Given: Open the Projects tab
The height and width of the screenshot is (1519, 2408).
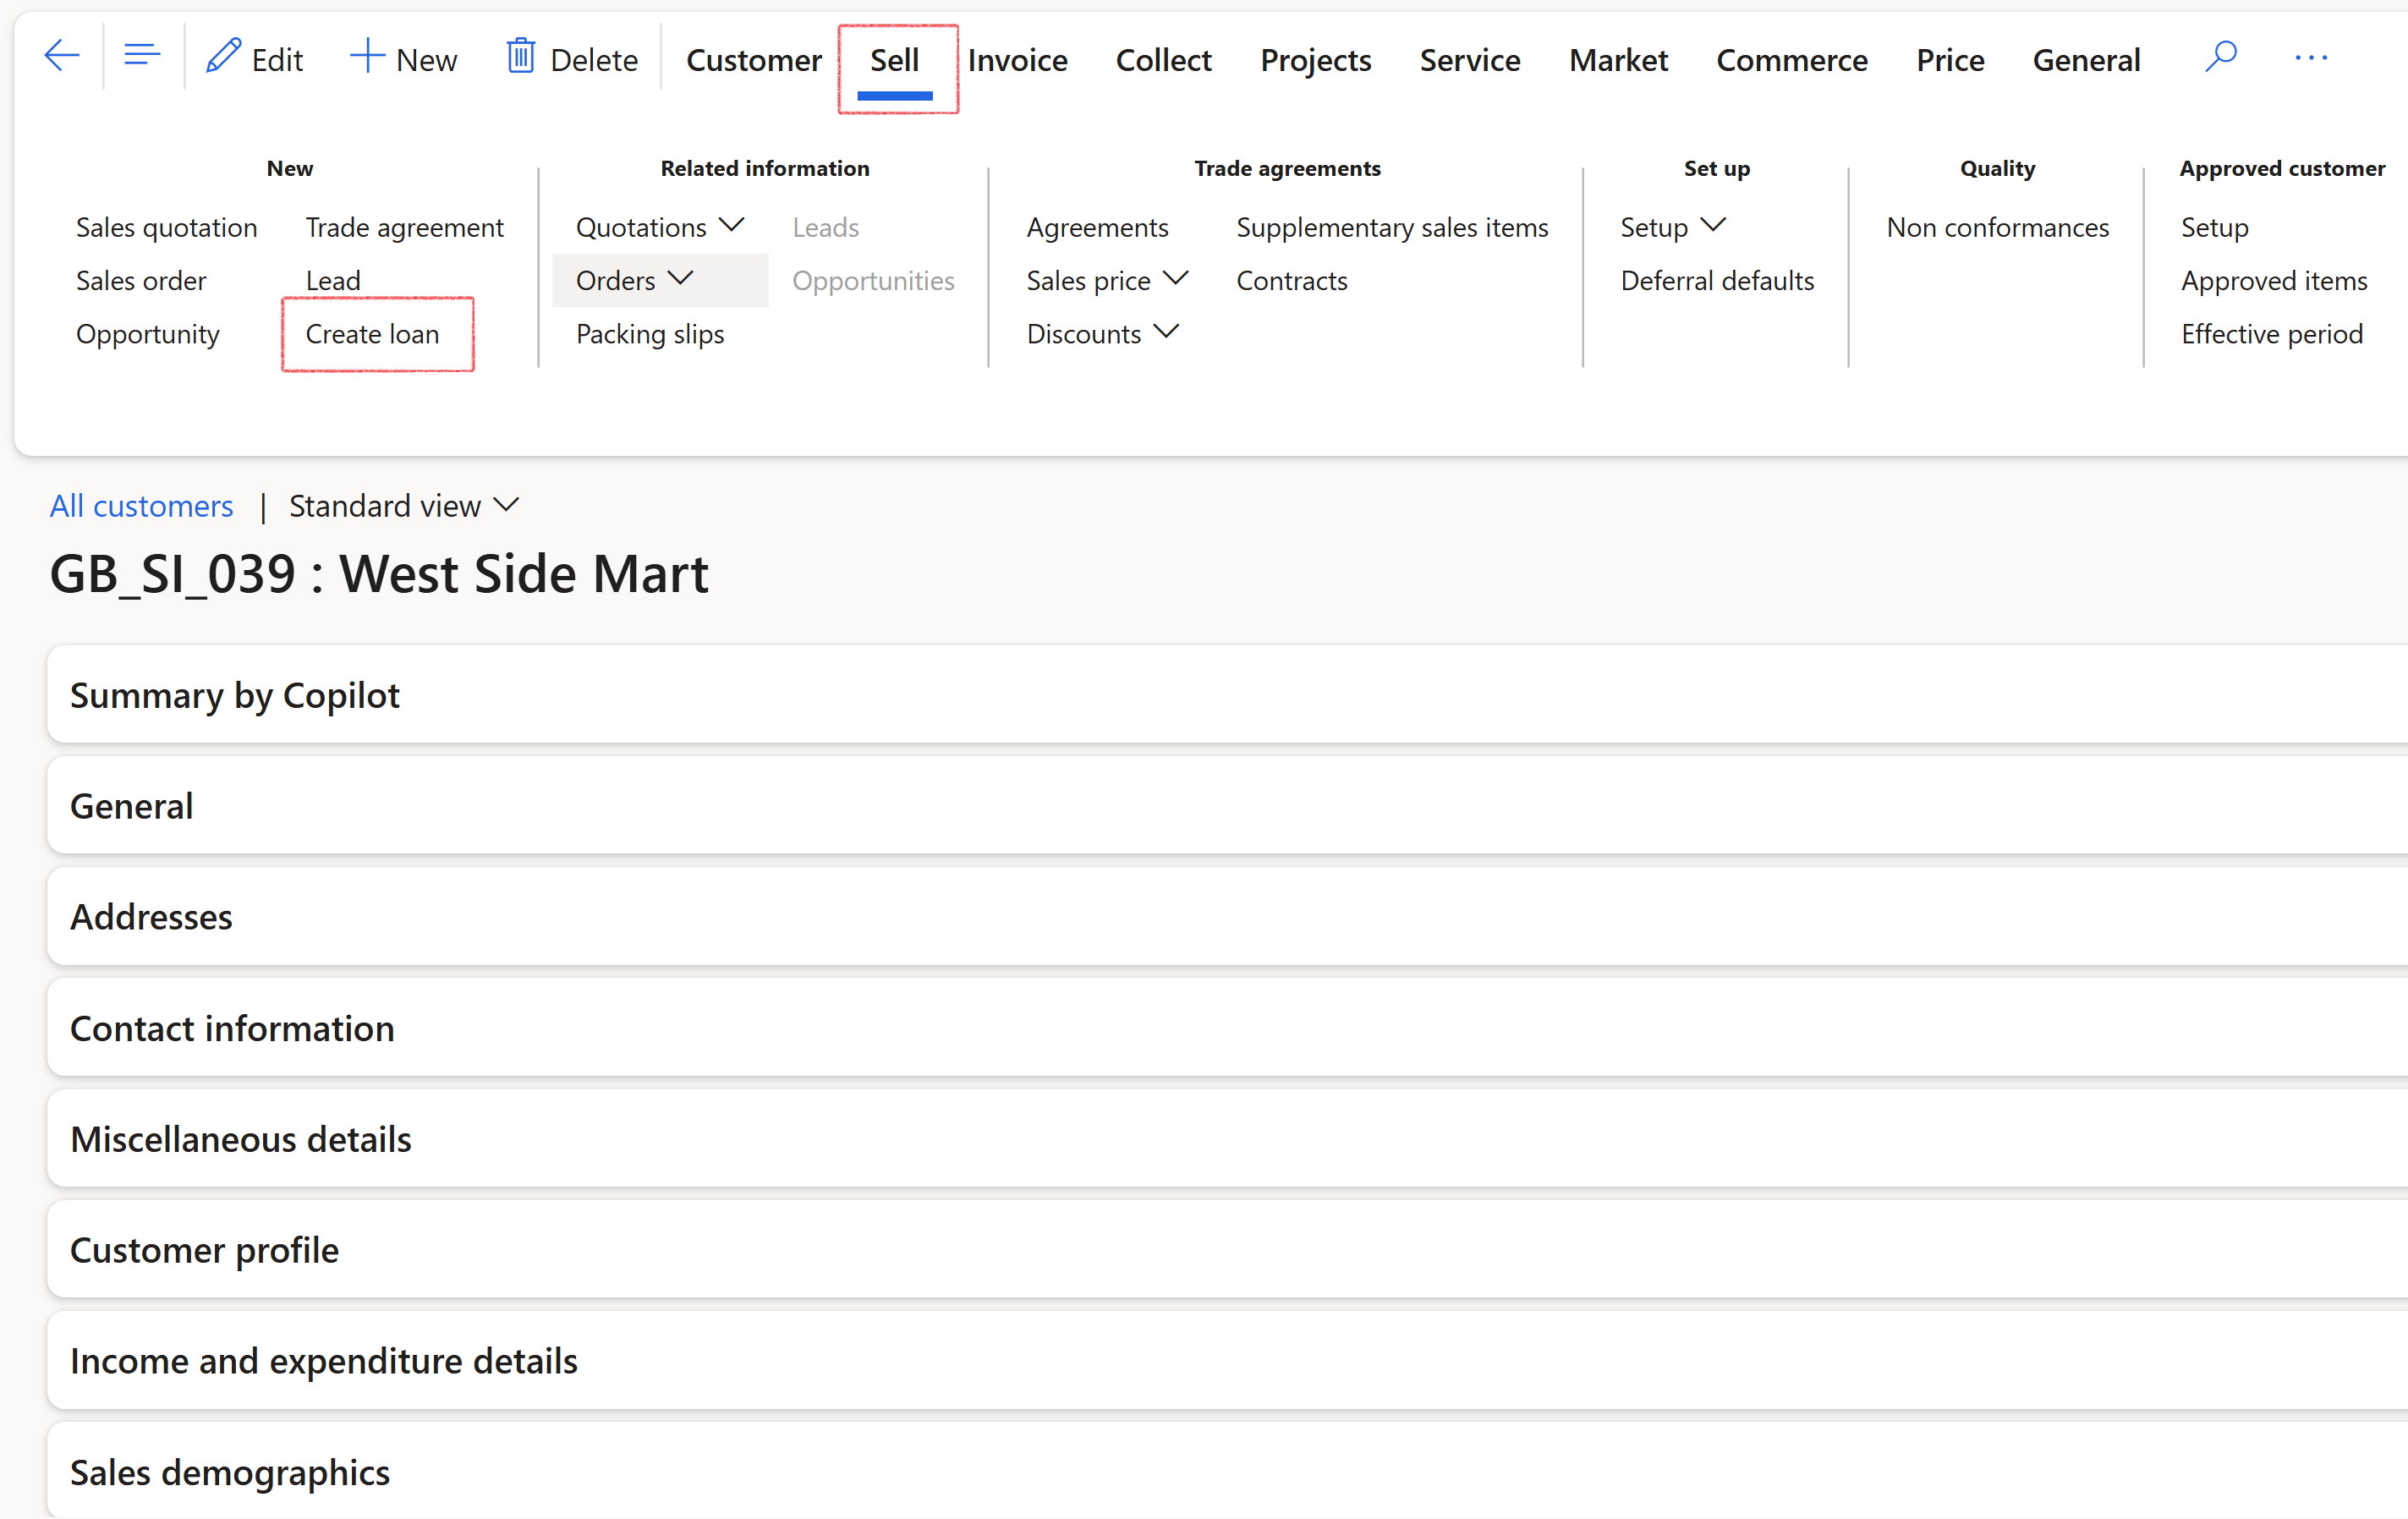Looking at the screenshot, I should click(1315, 60).
